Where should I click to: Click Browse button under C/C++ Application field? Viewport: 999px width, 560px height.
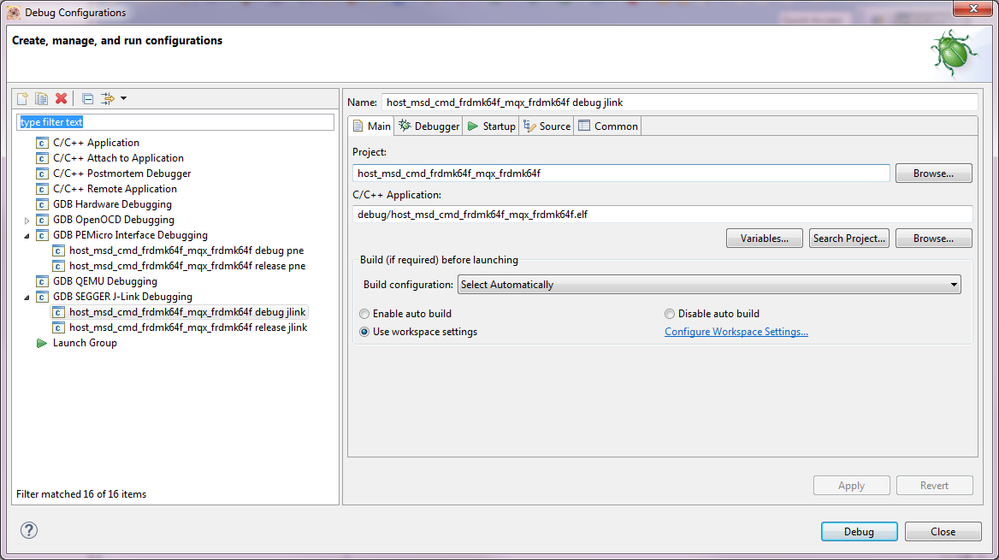[x=933, y=238]
